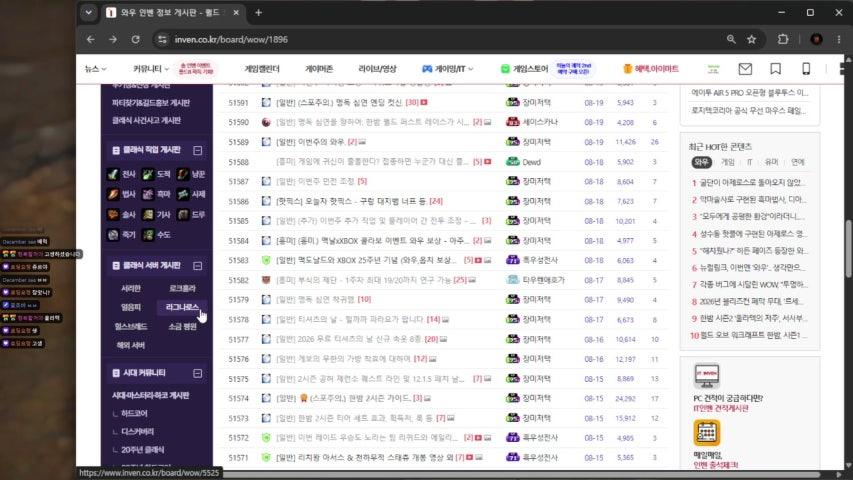The height and width of the screenshot is (480, 853).
Task: Select the 게임 tab in hot contents
Action: pyautogui.click(x=727, y=162)
